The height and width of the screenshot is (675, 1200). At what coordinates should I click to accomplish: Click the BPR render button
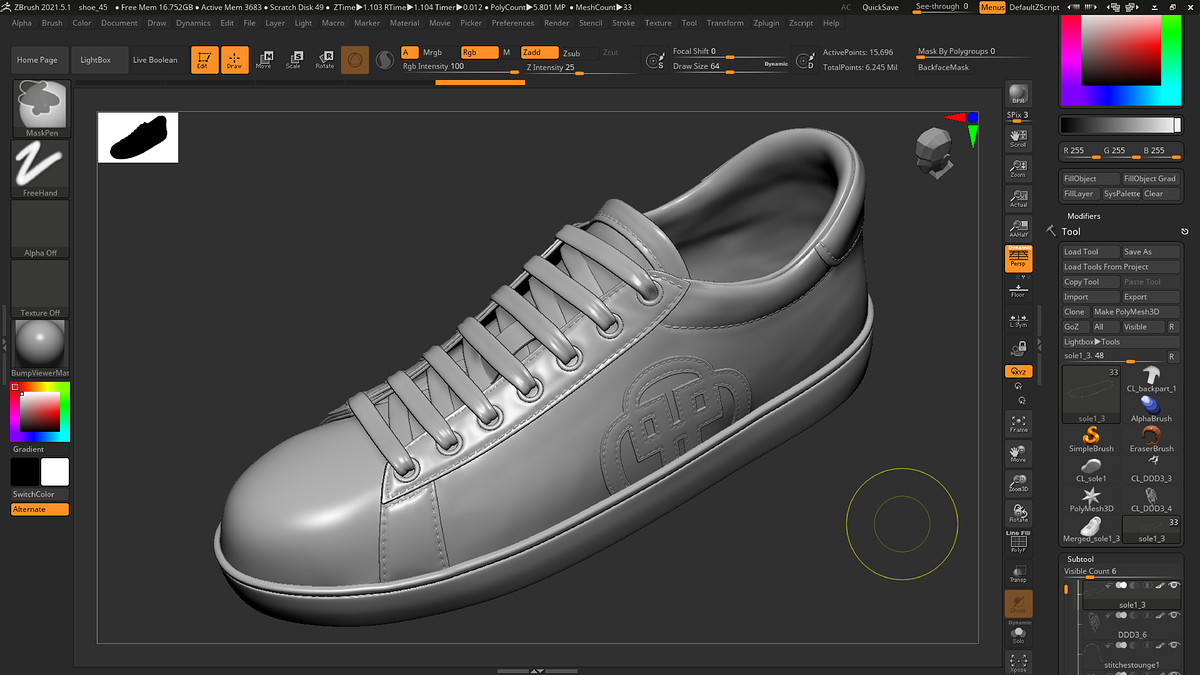[1018, 93]
